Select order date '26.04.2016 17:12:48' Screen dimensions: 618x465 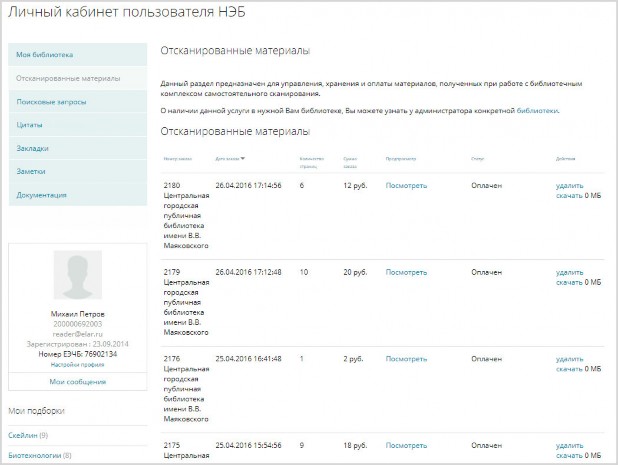pos(248,272)
